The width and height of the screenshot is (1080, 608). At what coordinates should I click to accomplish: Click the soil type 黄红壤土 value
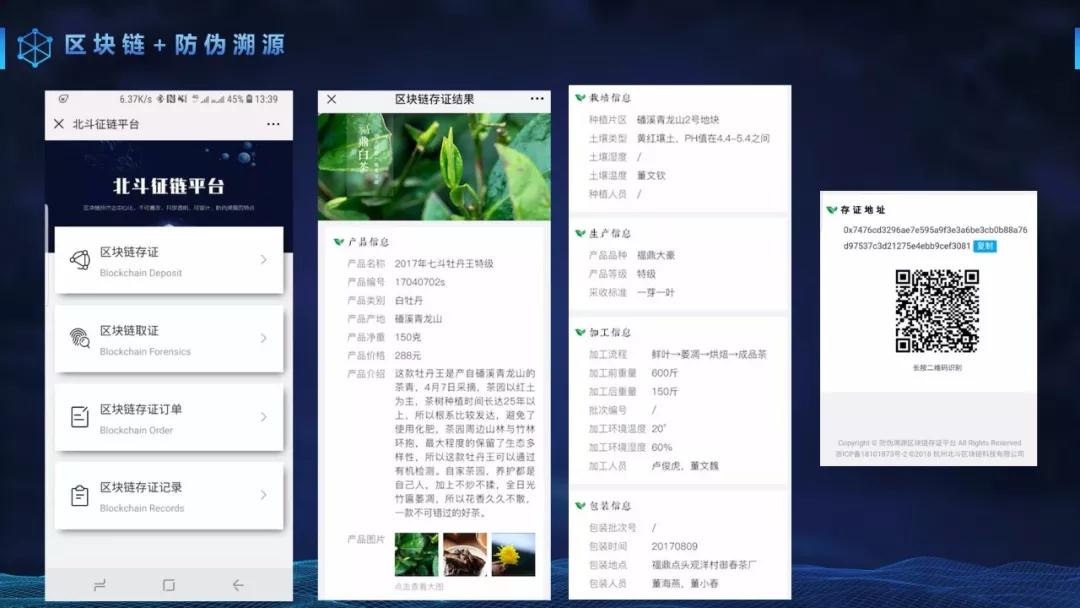[x=703, y=138]
